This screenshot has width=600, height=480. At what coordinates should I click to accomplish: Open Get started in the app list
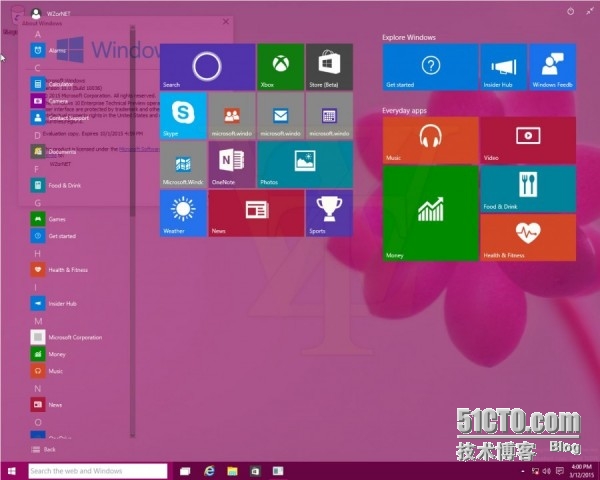click(x=54, y=236)
